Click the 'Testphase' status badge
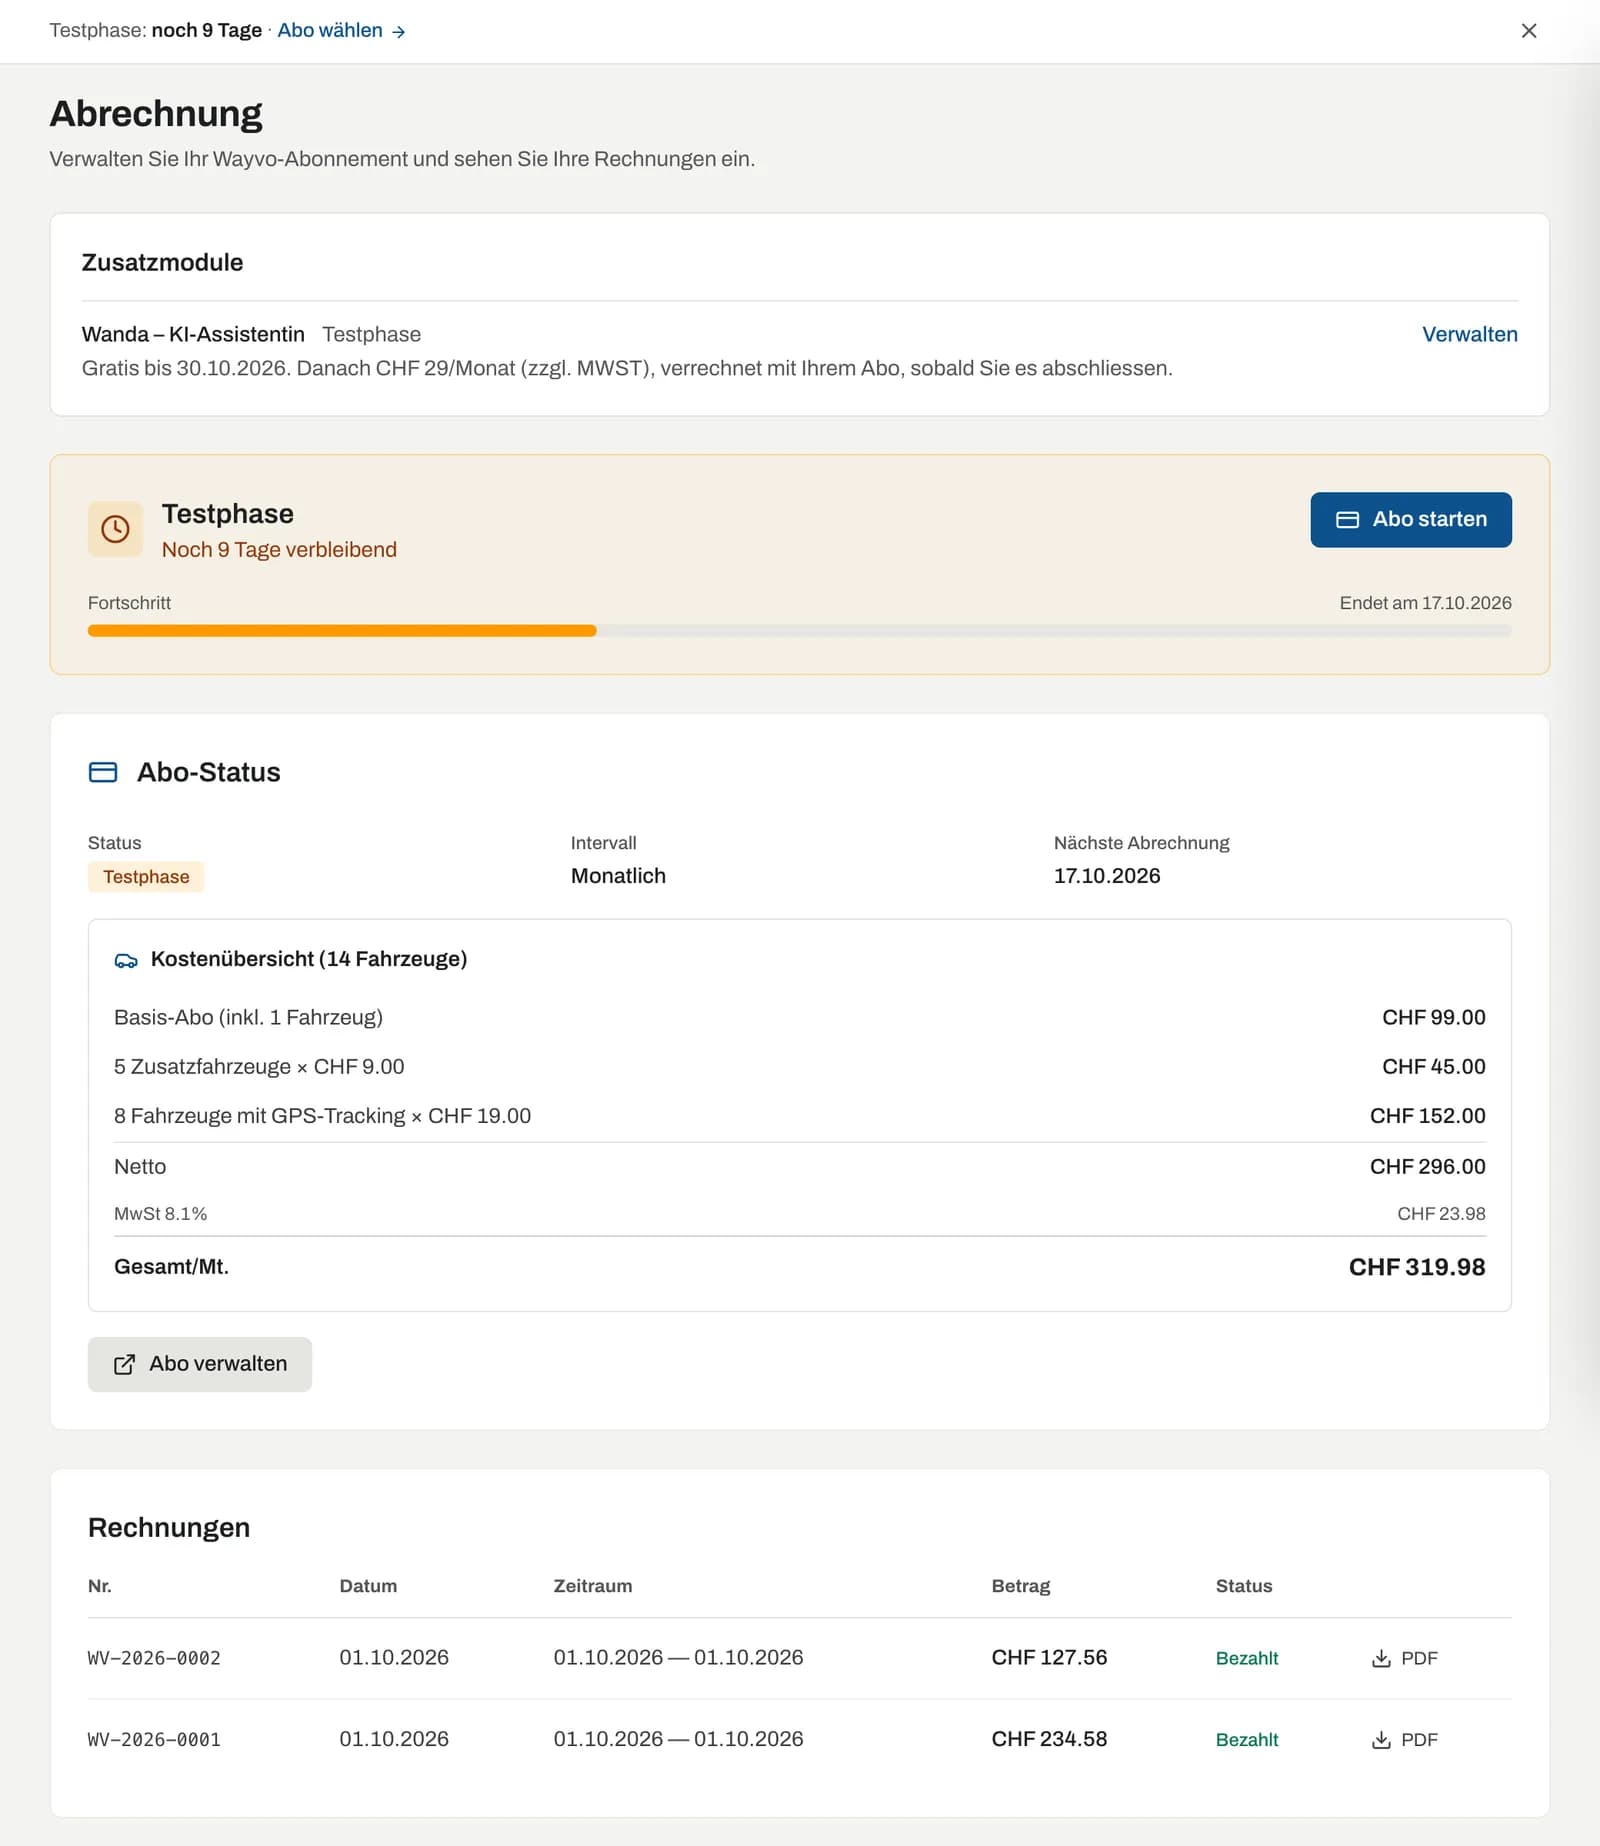The width and height of the screenshot is (1600, 1846). (146, 877)
